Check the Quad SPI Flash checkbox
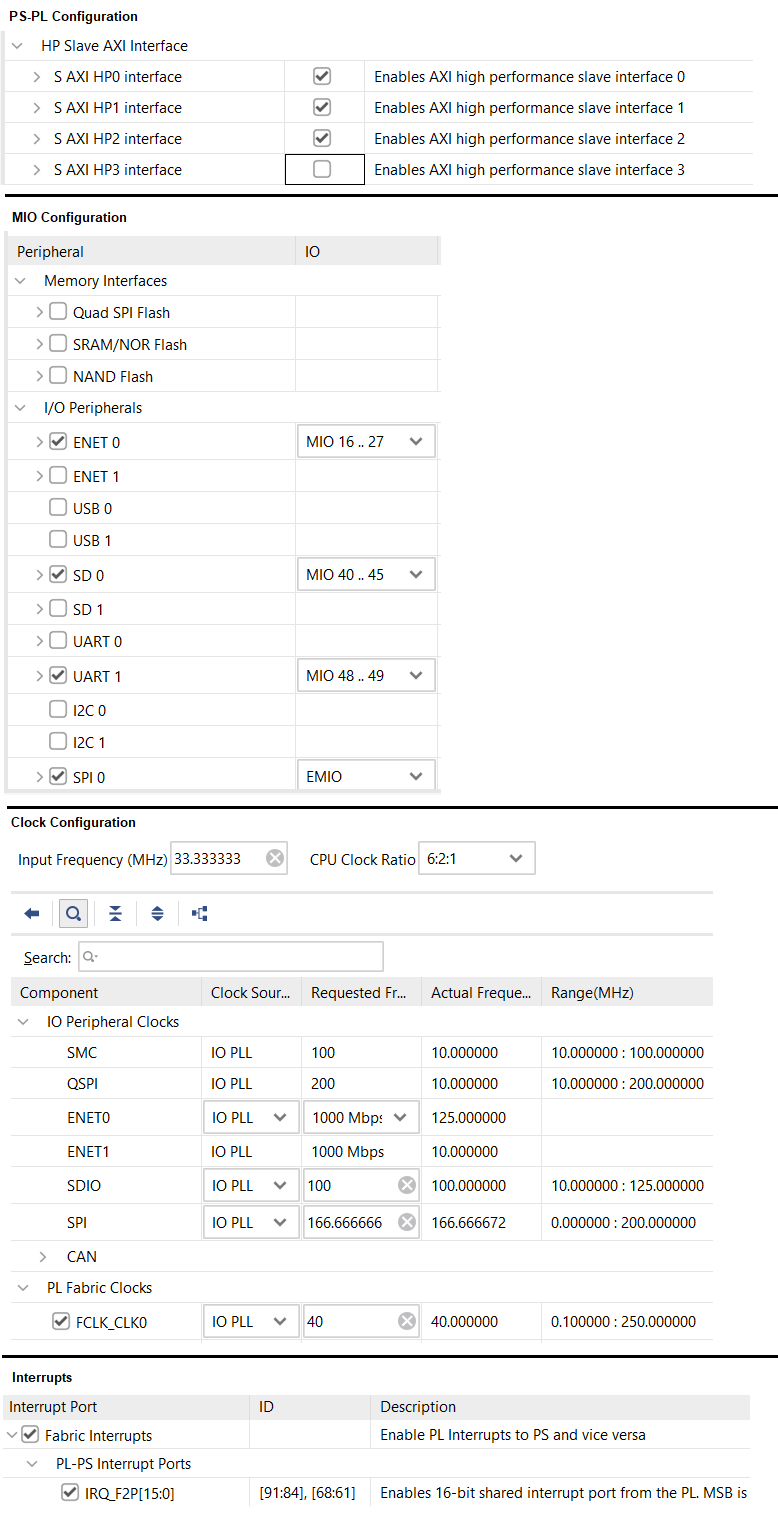 (58, 312)
